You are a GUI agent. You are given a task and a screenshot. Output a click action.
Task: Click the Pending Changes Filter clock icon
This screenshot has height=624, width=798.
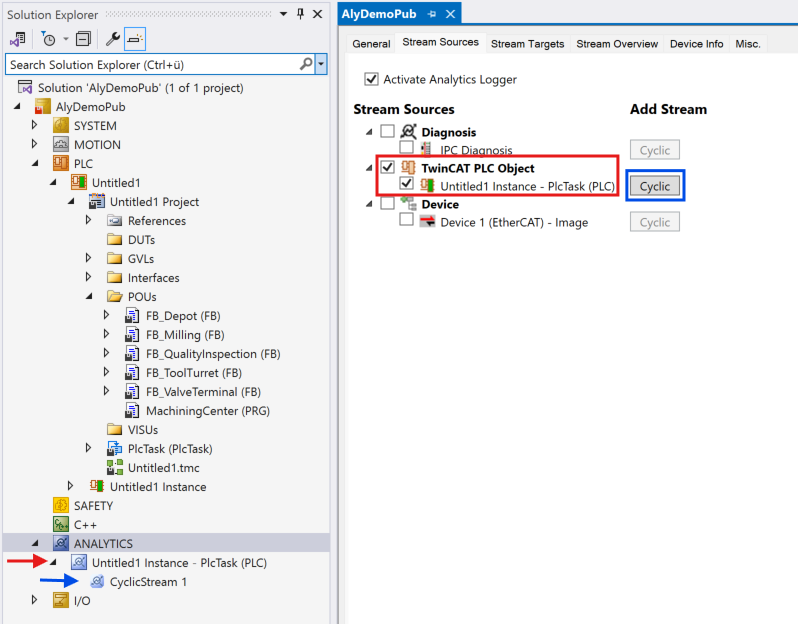click(x=48, y=39)
